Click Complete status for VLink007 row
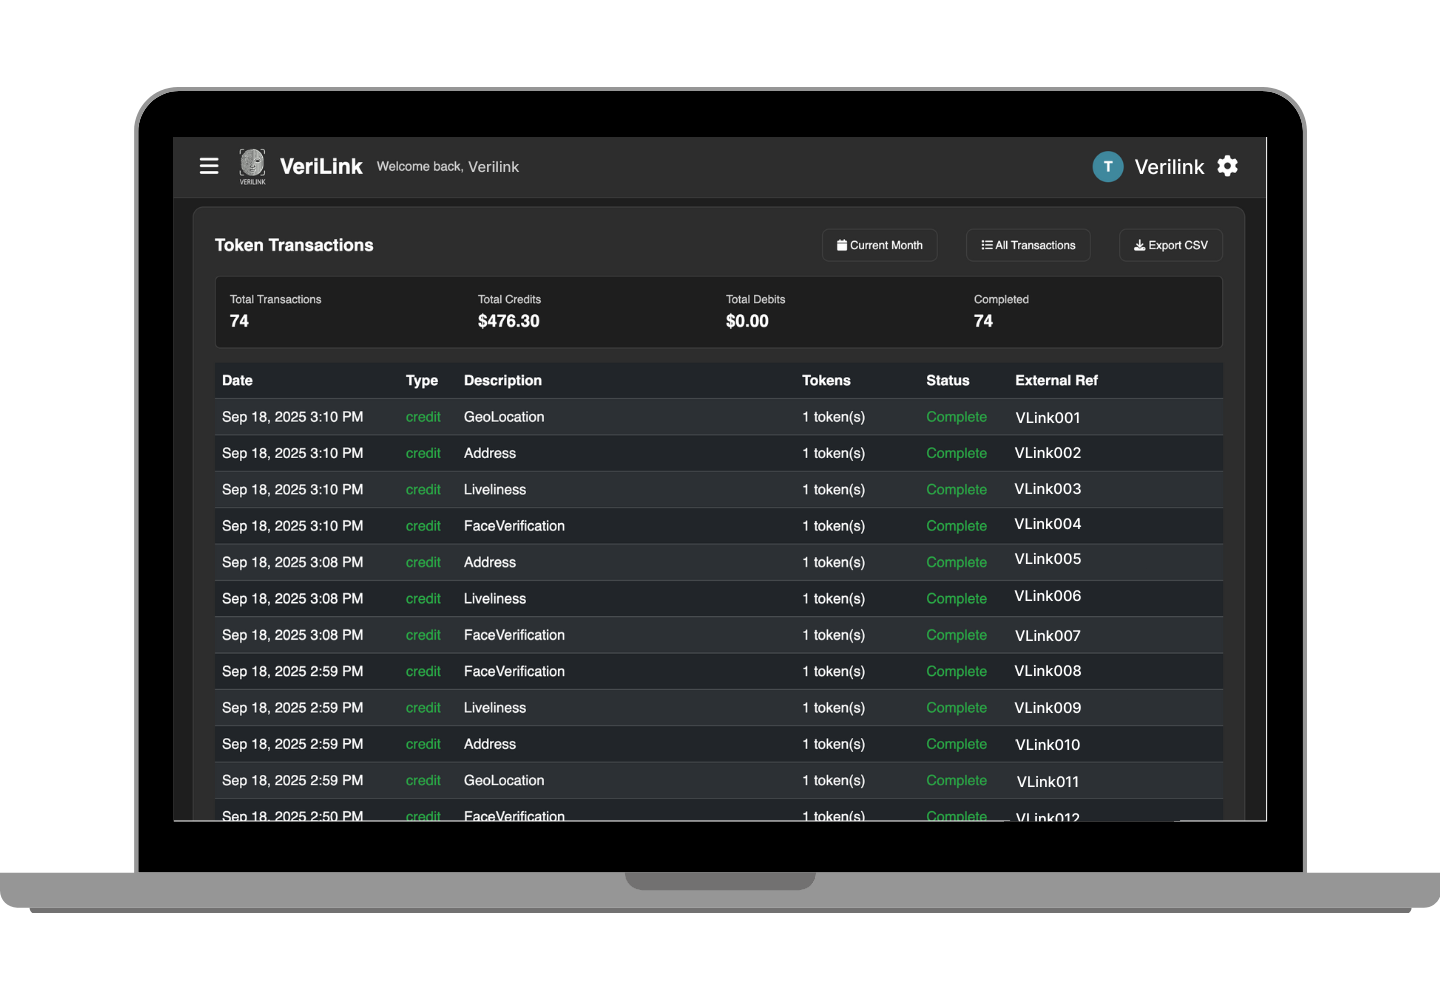This screenshot has width=1440, height=1000. coord(956,635)
